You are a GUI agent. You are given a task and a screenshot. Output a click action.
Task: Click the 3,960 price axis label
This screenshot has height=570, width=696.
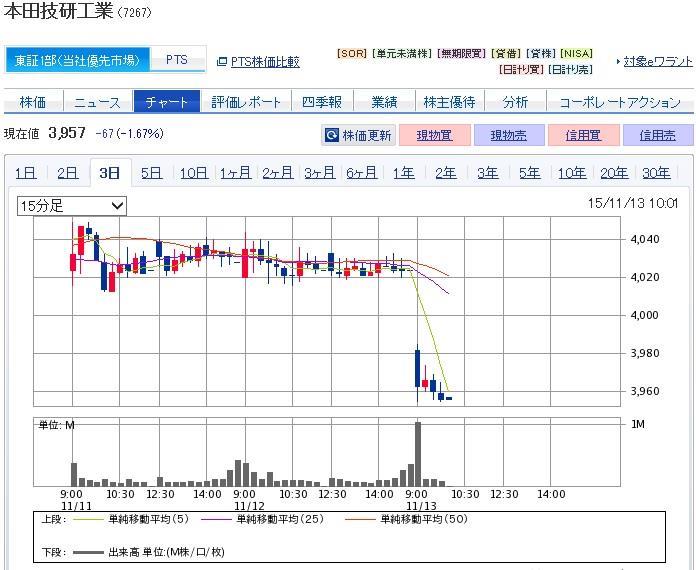point(645,392)
